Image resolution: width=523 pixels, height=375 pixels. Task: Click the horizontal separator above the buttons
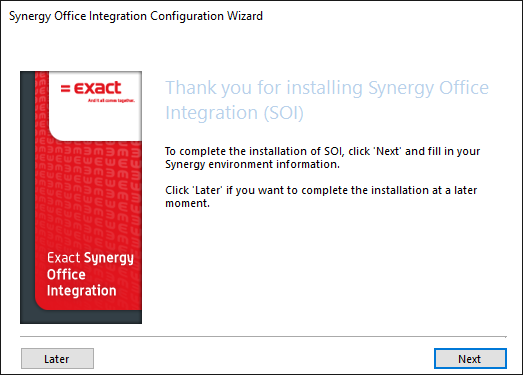(263, 337)
